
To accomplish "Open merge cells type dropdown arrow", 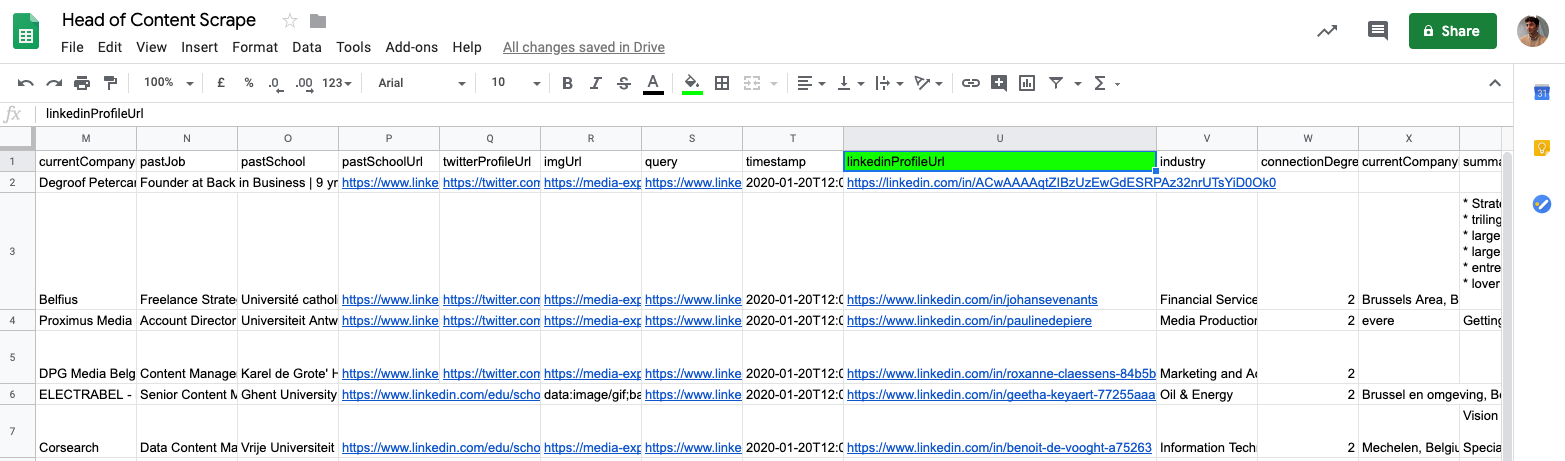I will coord(773,83).
